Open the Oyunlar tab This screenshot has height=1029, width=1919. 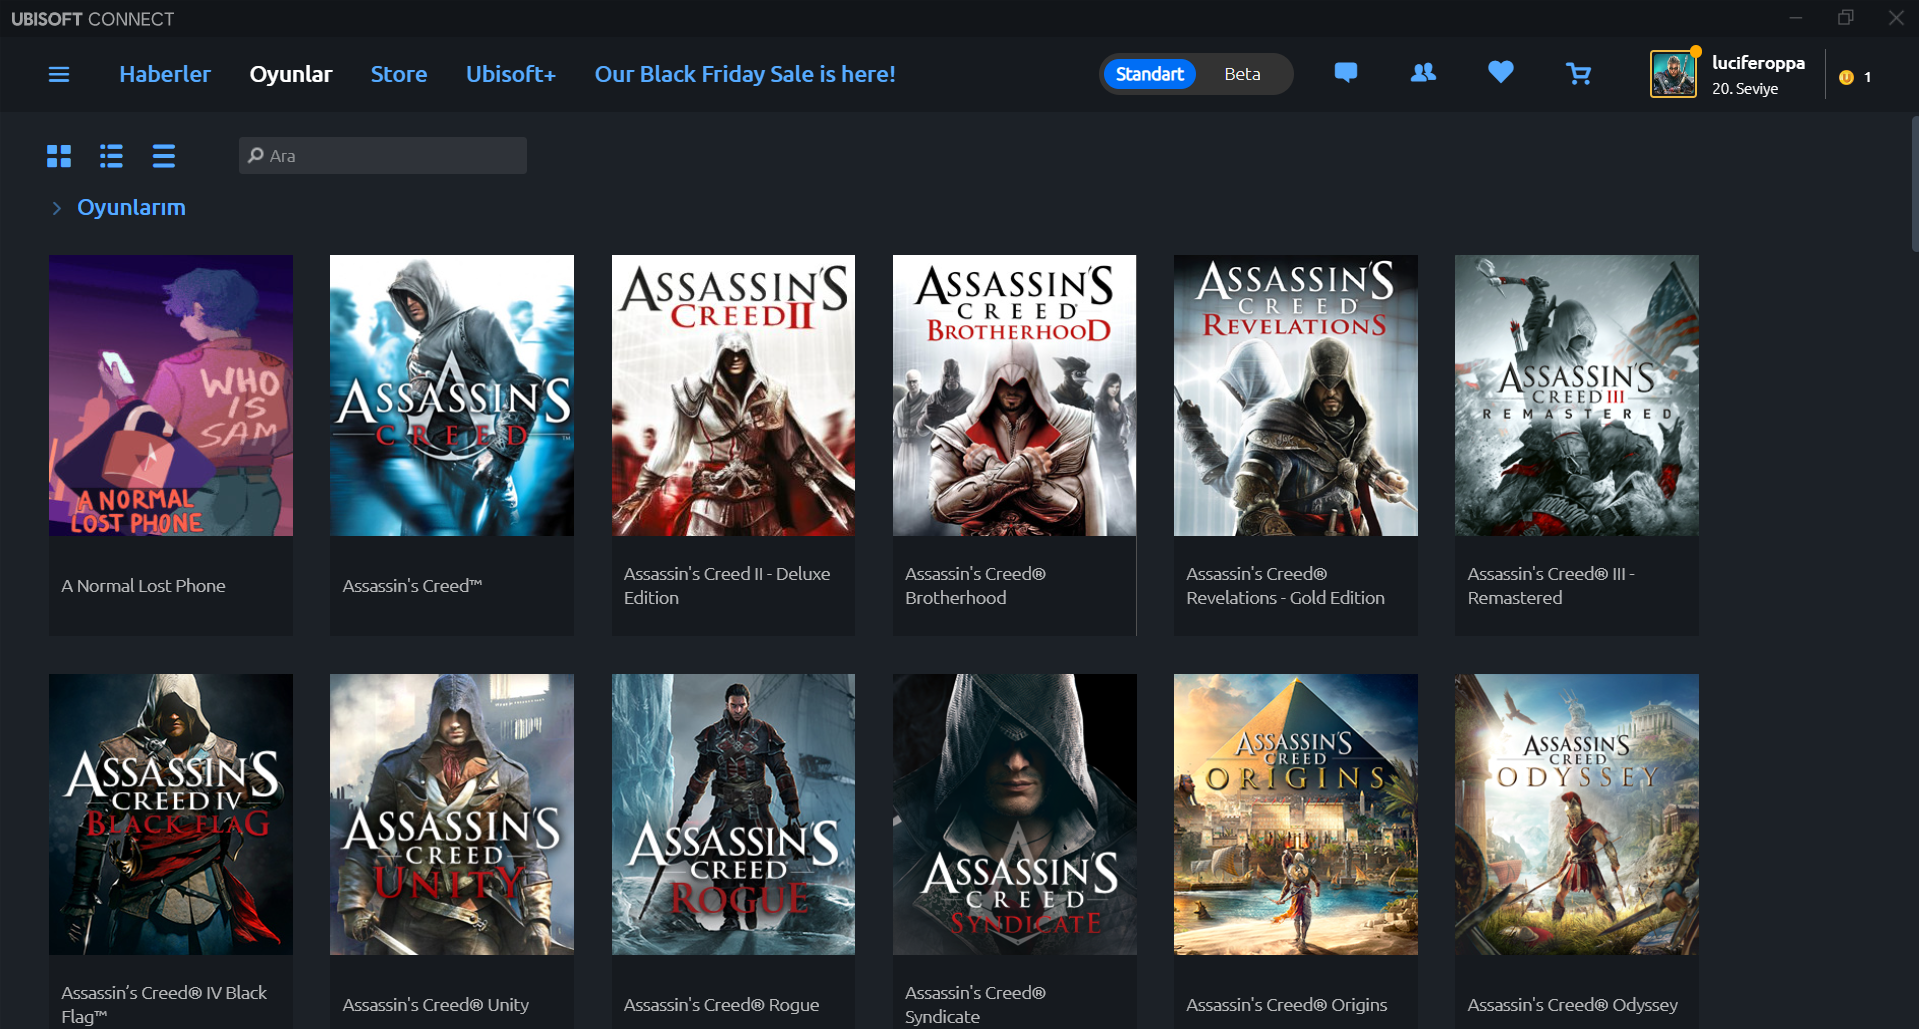(291, 74)
